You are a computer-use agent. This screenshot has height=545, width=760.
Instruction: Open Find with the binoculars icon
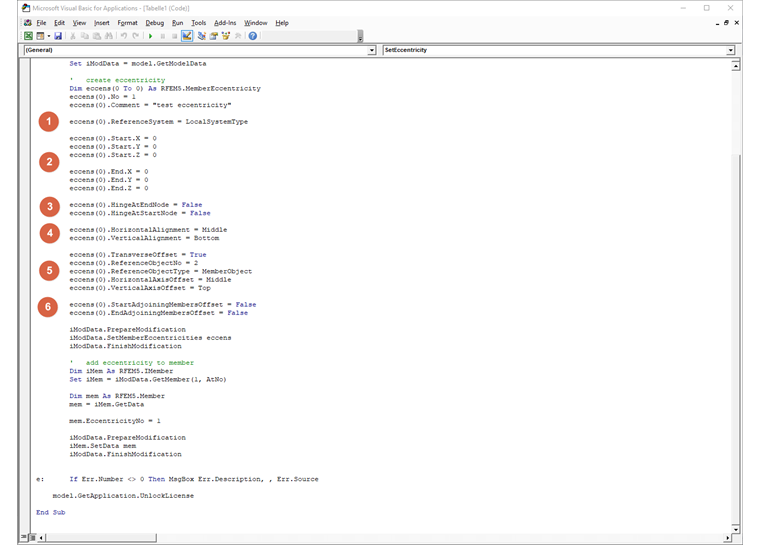click(109, 36)
